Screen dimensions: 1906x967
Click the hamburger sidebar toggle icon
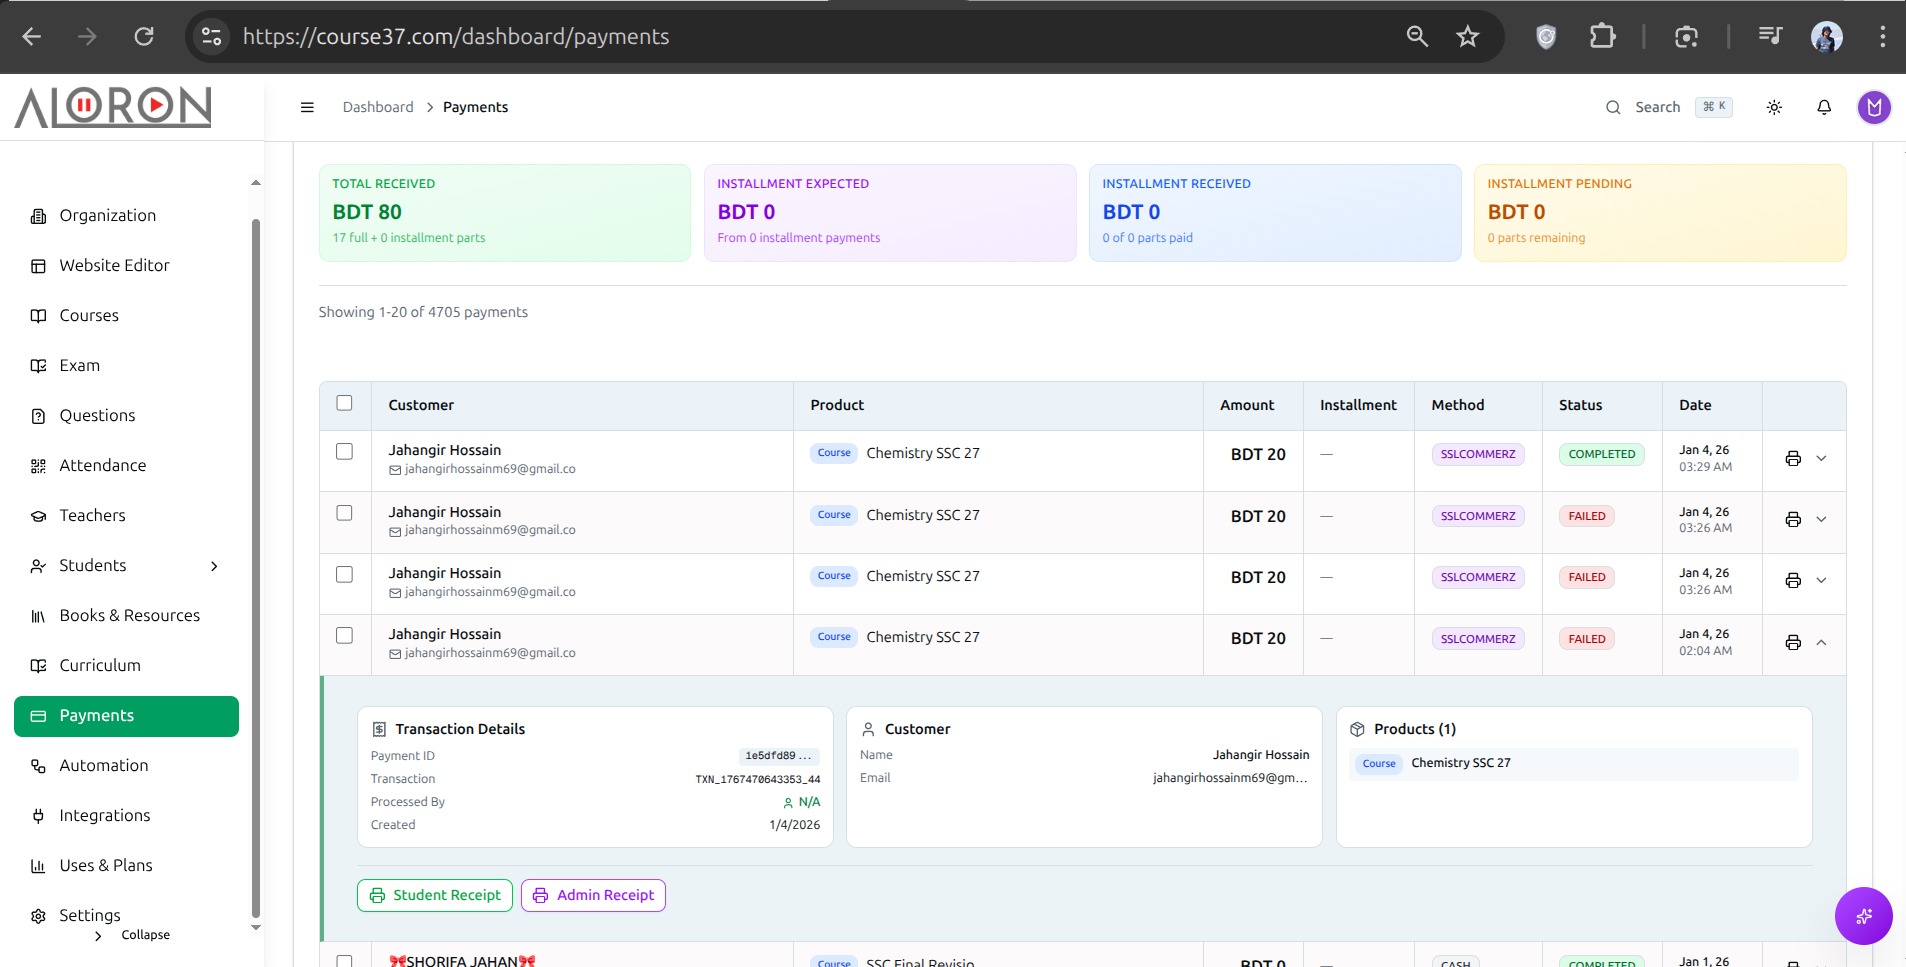coord(307,107)
